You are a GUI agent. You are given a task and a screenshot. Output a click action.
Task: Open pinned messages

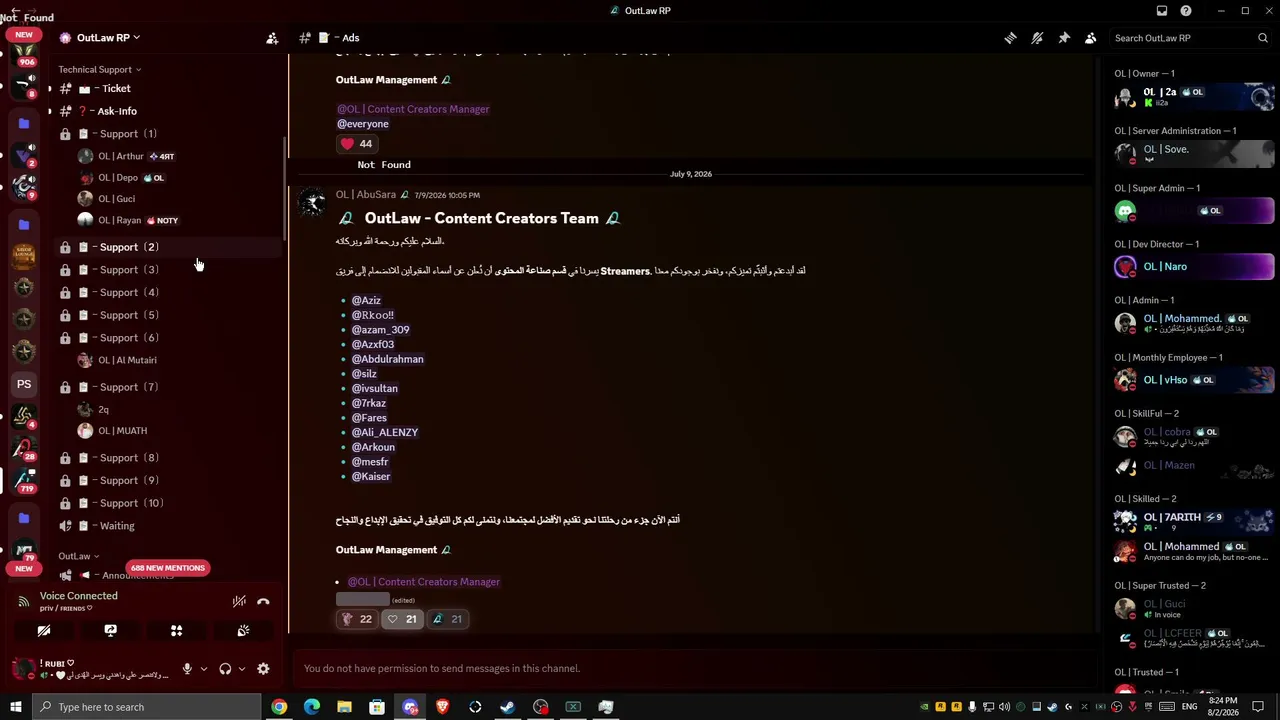click(1064, 38)
